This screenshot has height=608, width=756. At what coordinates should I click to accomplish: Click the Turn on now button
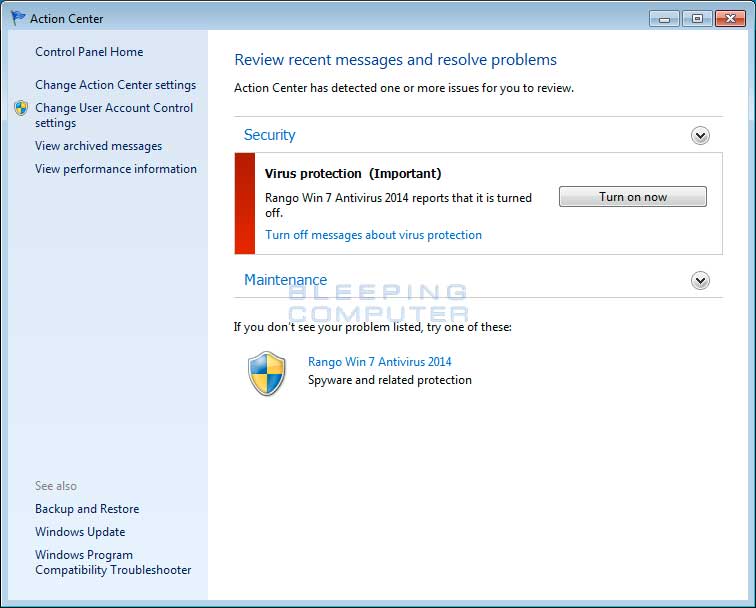point(633,197)
